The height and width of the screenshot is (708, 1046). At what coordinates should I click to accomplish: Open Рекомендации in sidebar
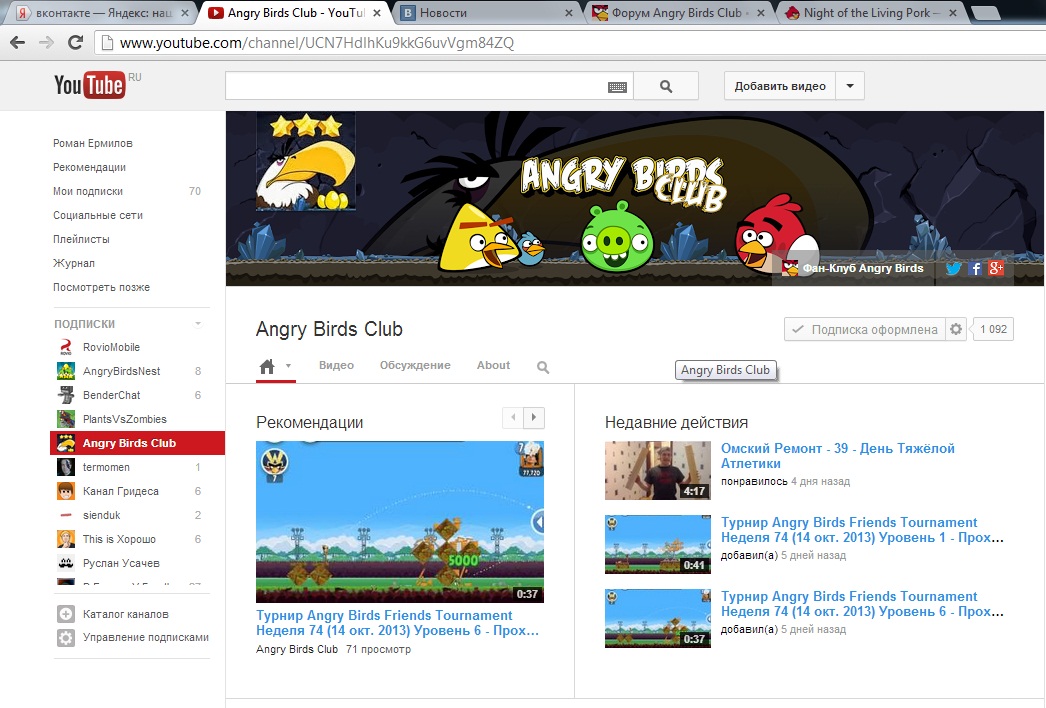tap(89, 167)
